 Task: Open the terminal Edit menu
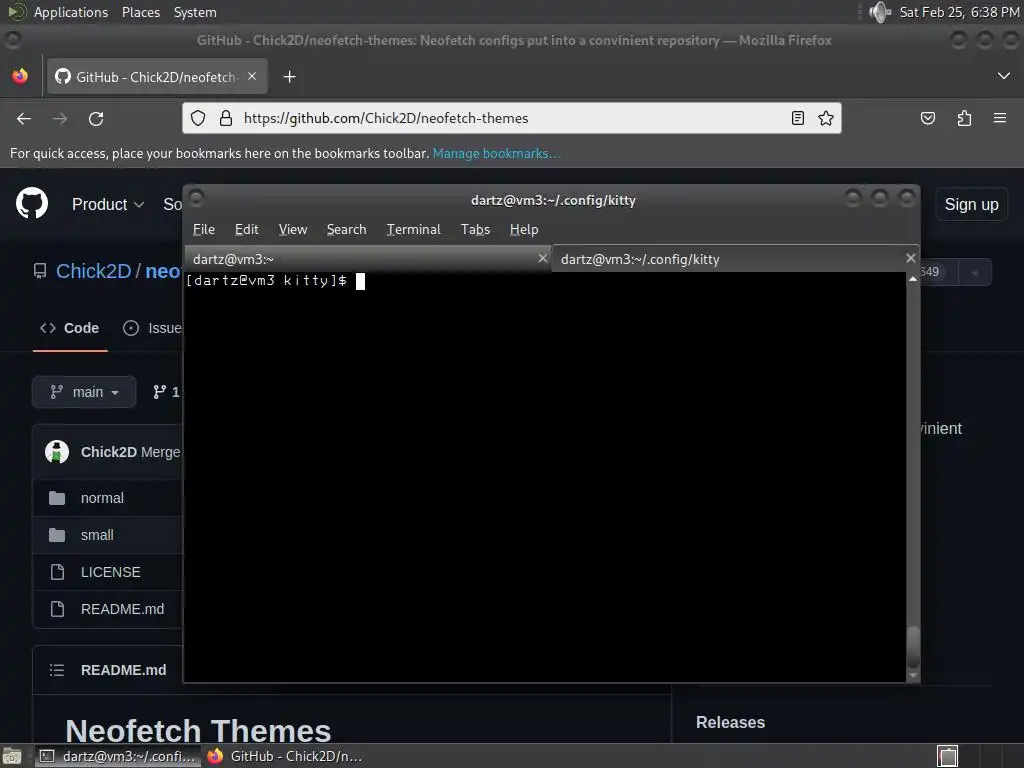click(x=246, y=229)
